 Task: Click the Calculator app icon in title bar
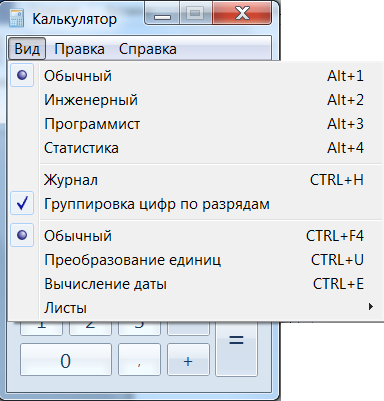pyautogui.click(x=16, y=18)
